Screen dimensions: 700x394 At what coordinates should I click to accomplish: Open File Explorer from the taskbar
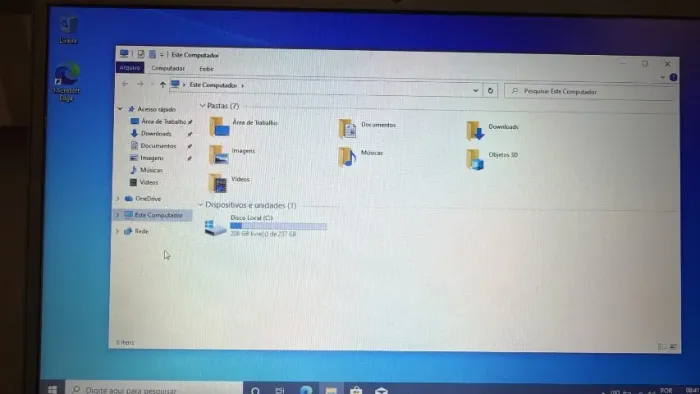331,390
